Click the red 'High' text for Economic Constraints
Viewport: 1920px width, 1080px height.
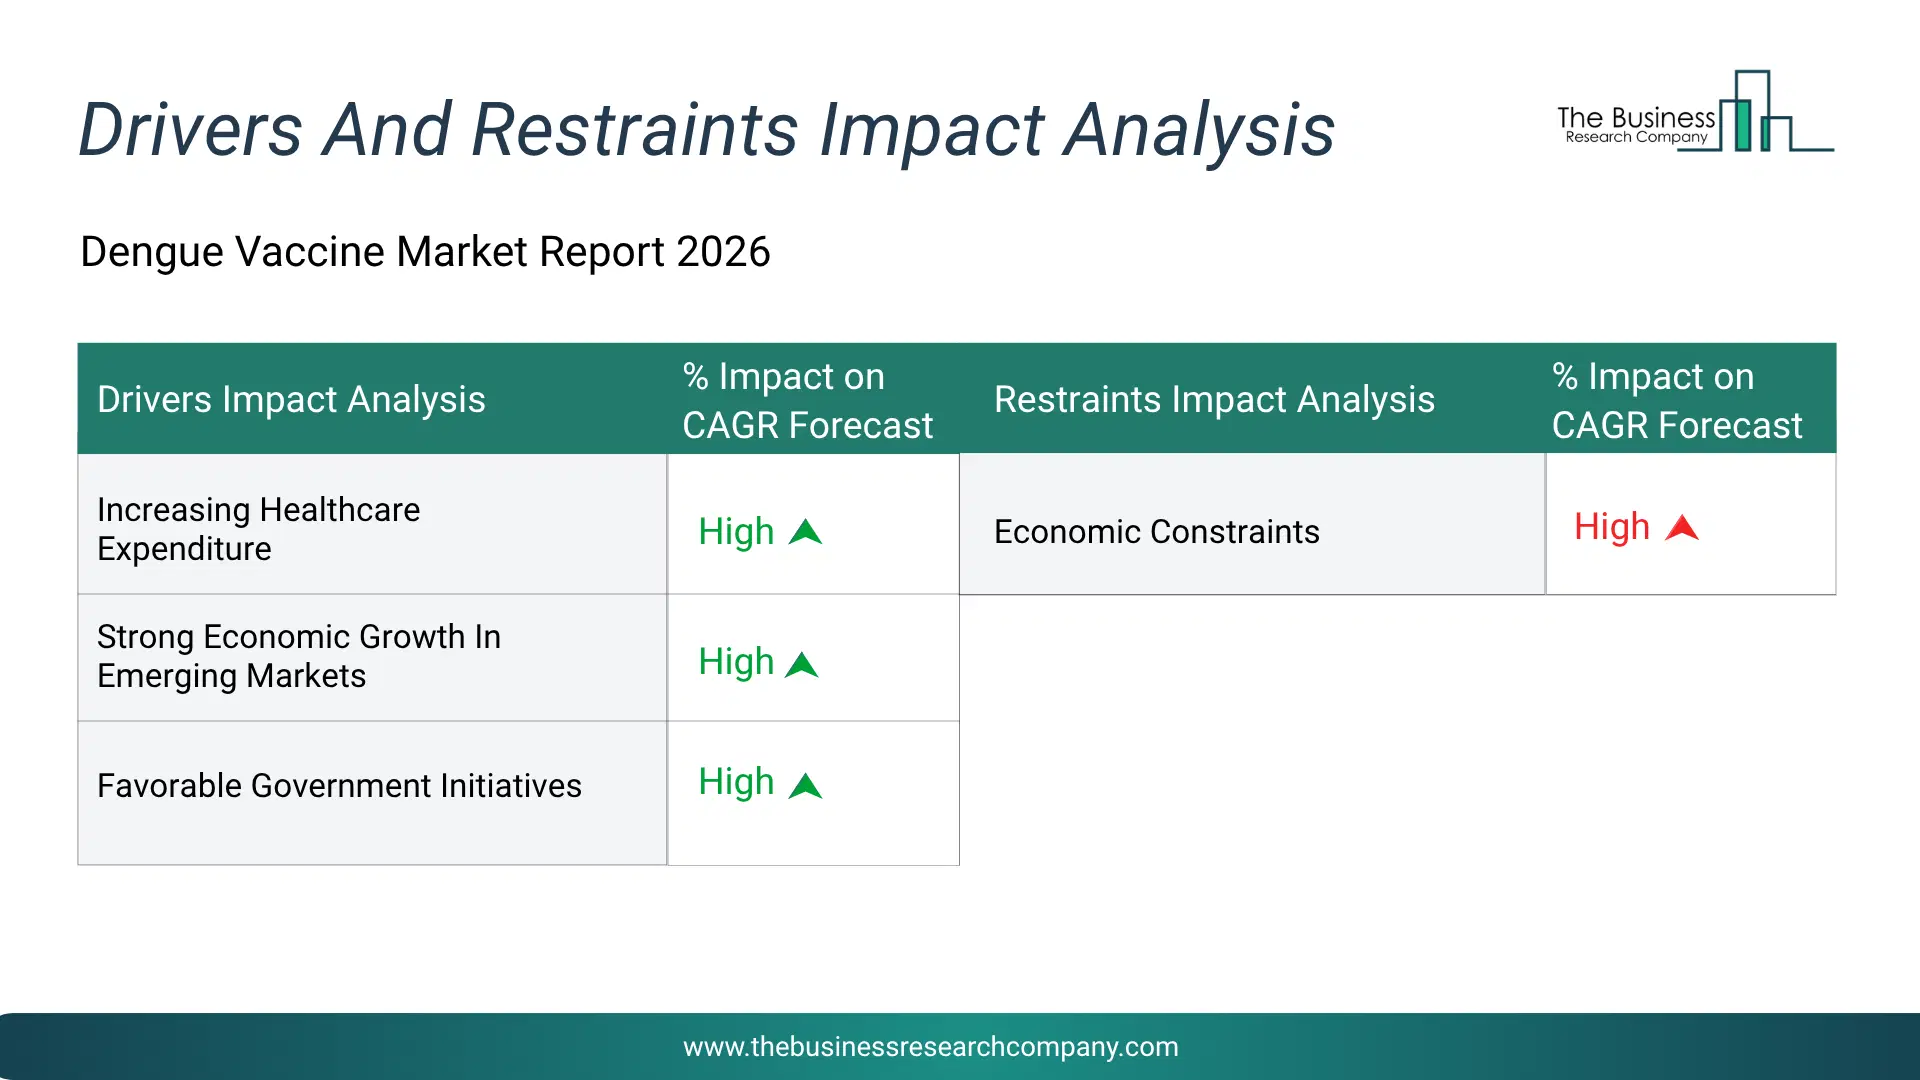1612,527
